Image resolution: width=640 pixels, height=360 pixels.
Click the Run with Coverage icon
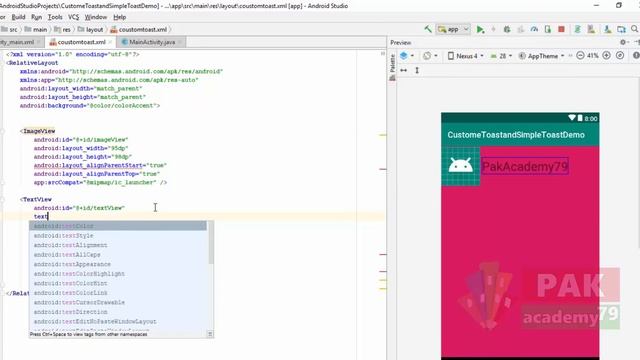click(521, 29)
